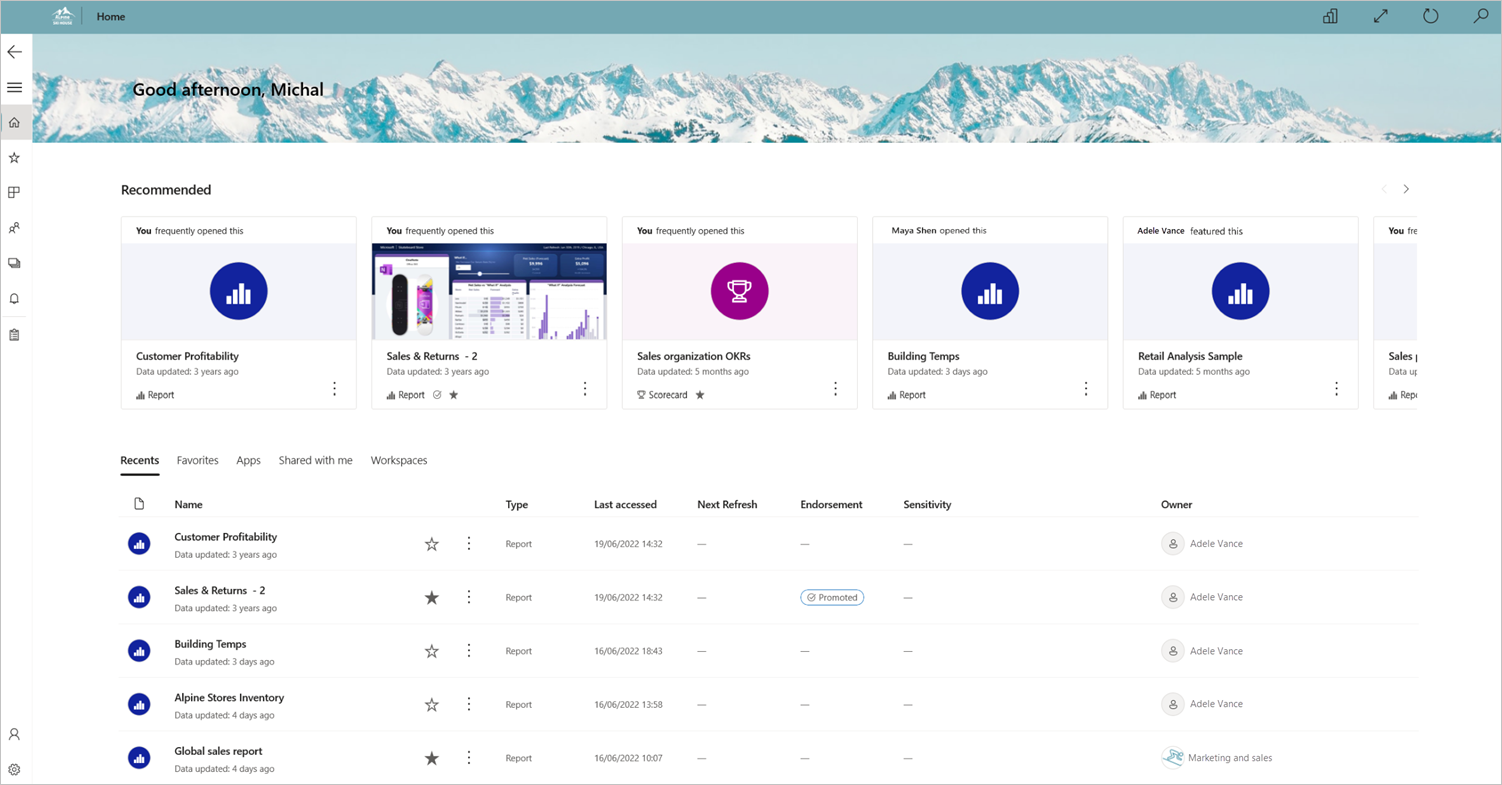Click the chart icon in top bar

tap(1330, 16)
